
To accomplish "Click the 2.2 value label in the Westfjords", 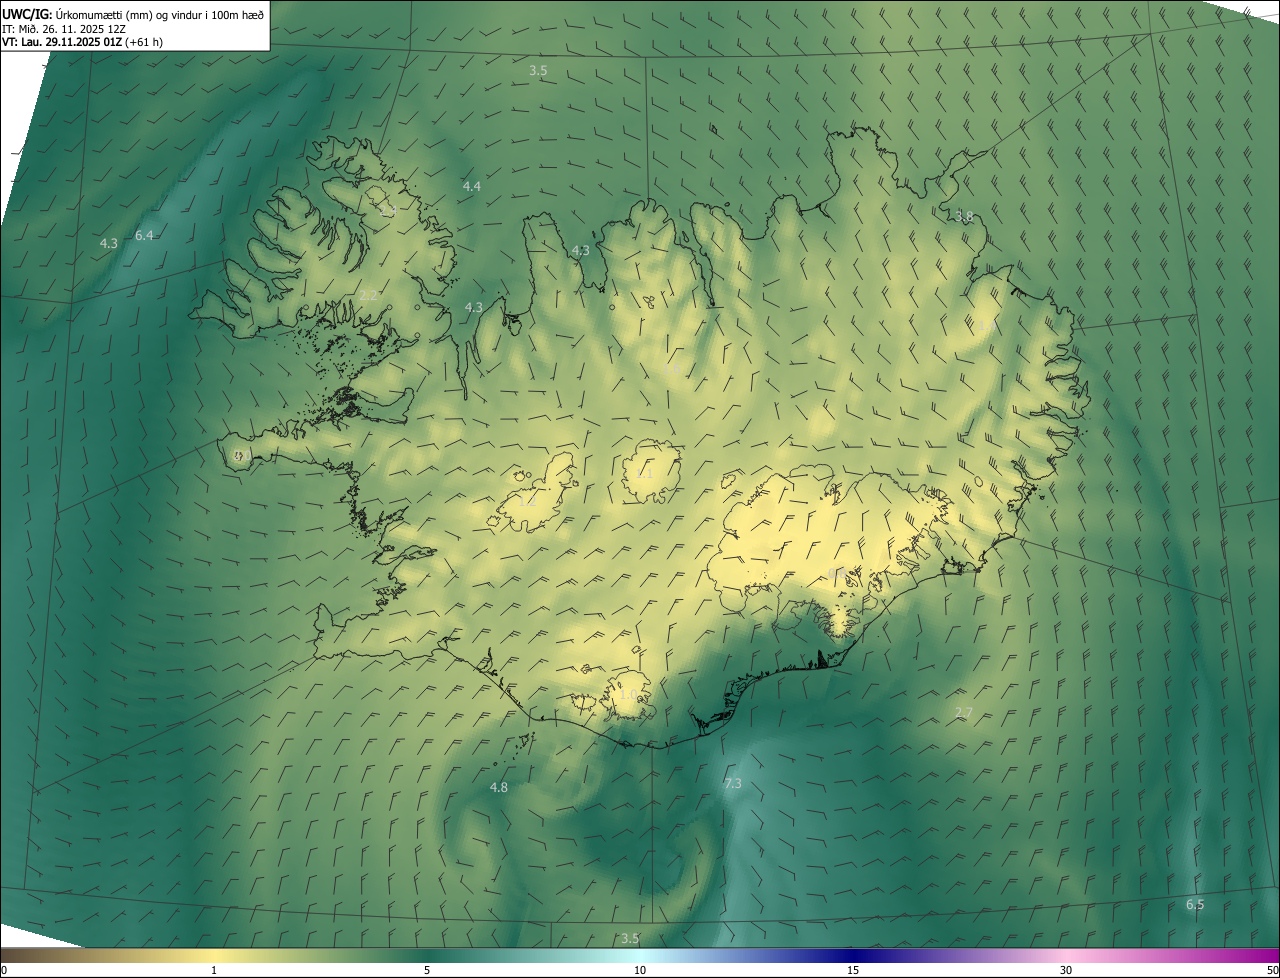I will pyautogui.click(x=369, y=295).
